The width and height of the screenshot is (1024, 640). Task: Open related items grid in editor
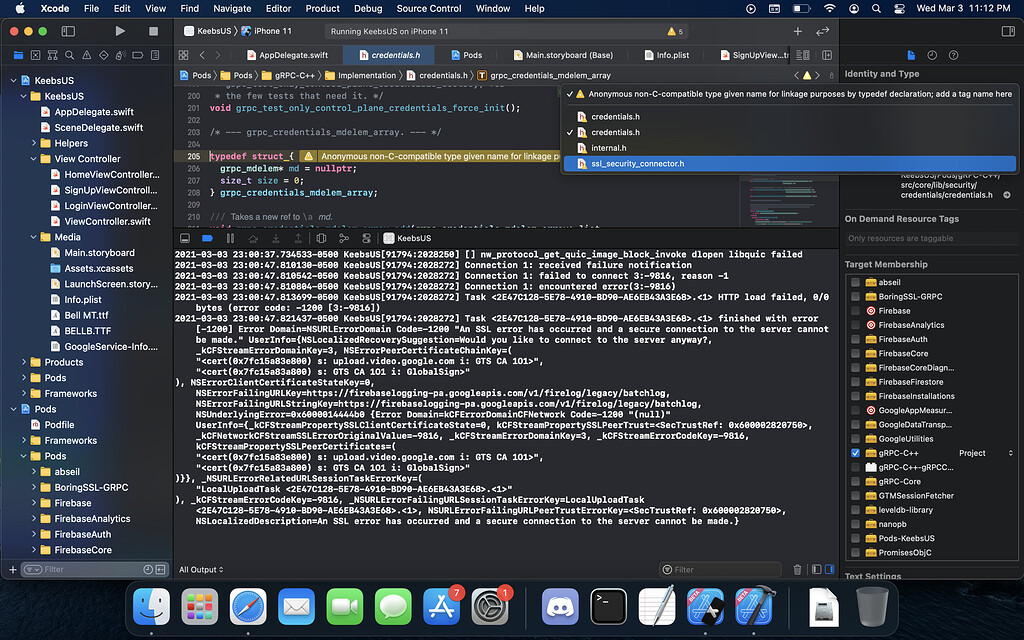click(x=184, y=55)
